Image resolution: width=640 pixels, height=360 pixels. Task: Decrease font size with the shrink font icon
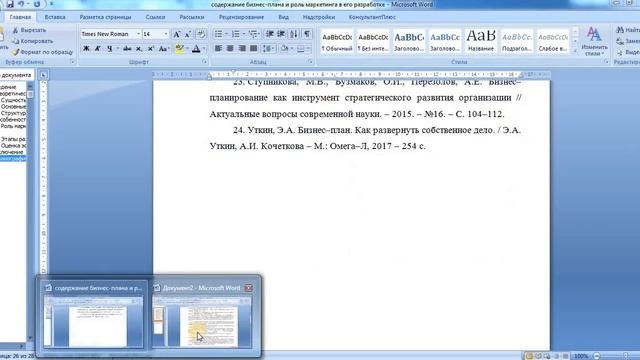coord(188,34)
